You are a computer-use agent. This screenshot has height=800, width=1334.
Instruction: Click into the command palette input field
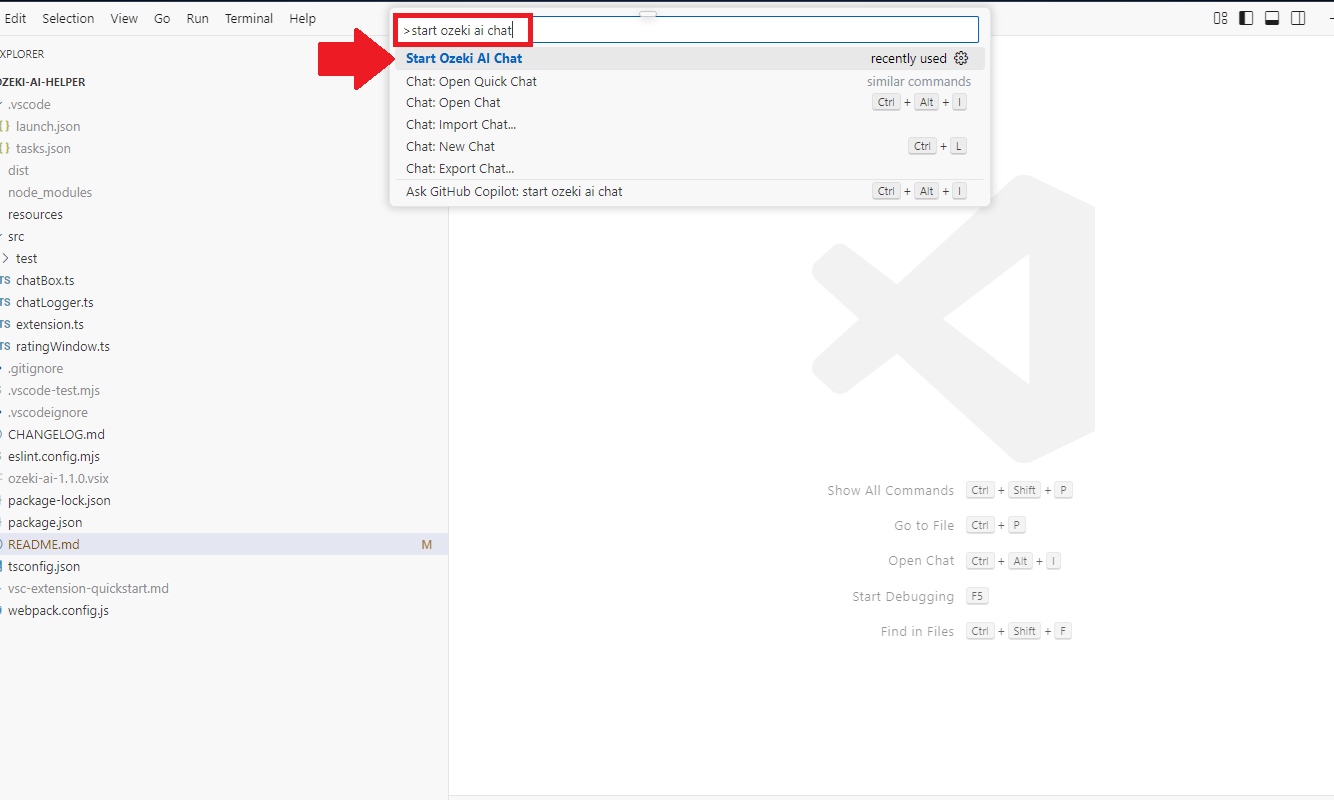point(689,30)
